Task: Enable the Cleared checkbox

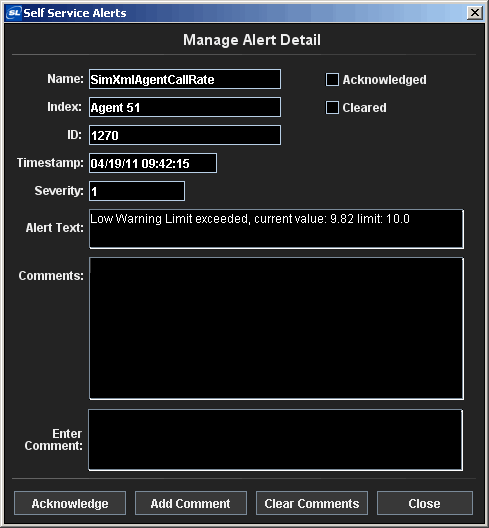Action: click(x=332, y=108)
